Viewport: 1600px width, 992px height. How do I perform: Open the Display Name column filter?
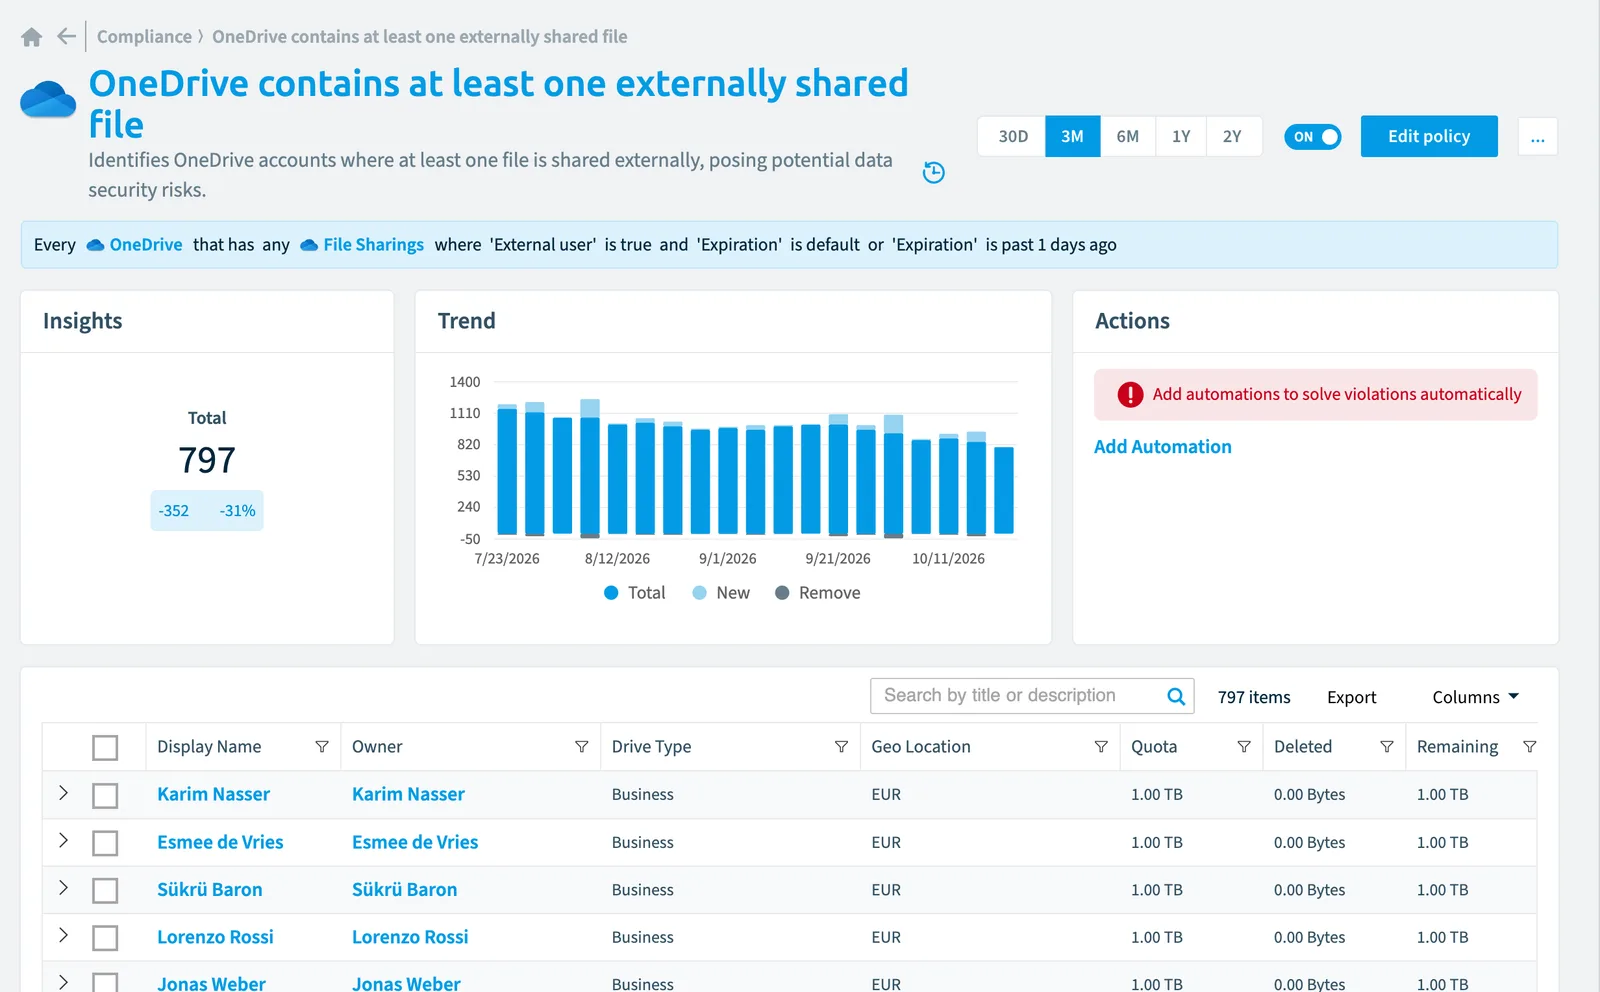click(322, 747)
